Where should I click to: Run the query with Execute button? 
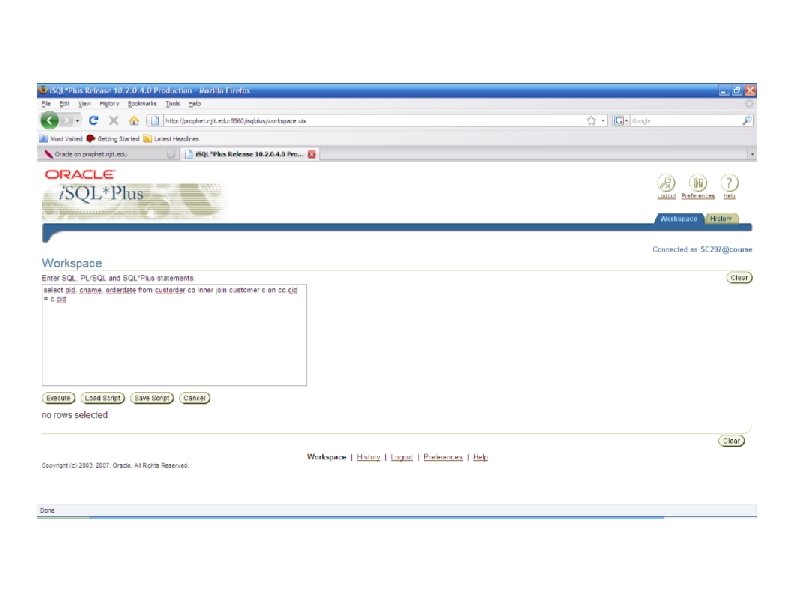(x=58, y=398)
